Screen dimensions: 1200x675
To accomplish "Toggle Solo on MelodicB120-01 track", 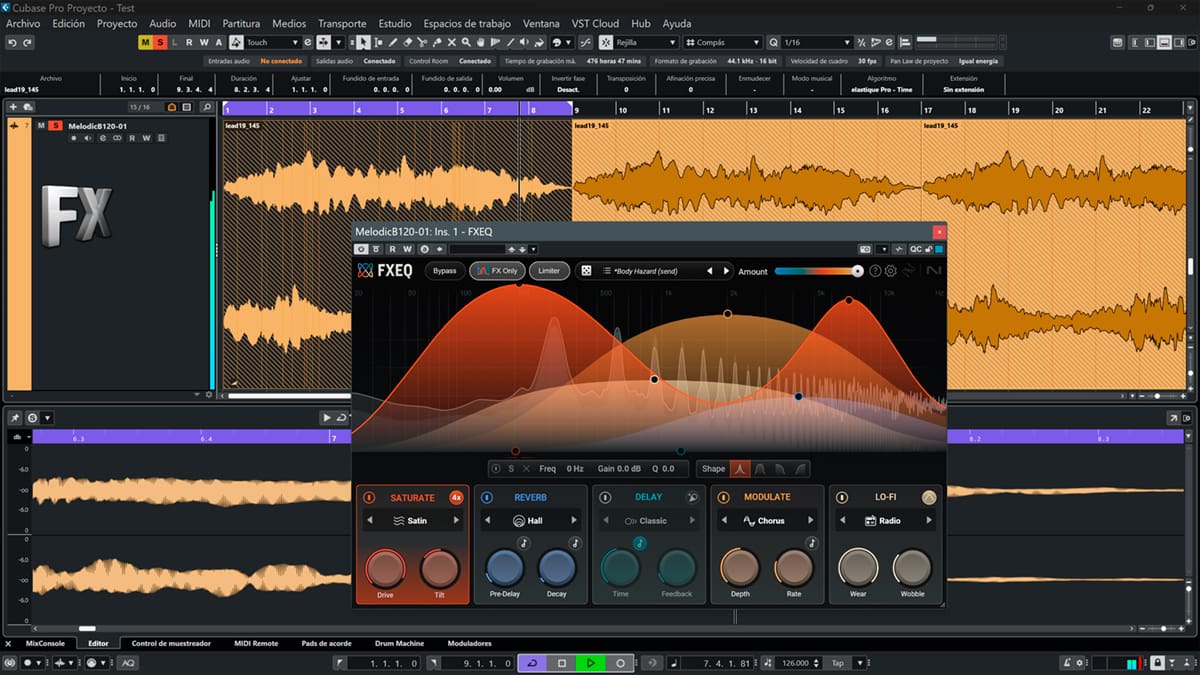I will [x=56, y=126].
